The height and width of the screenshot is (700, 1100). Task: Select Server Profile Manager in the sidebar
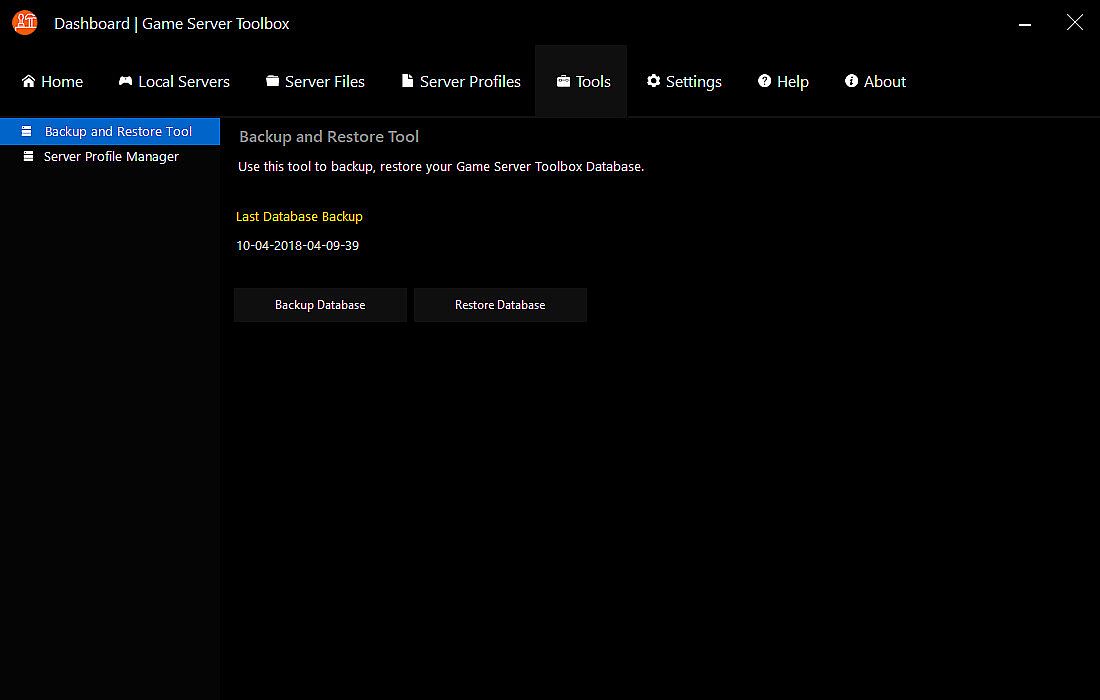tap(111, 157)
